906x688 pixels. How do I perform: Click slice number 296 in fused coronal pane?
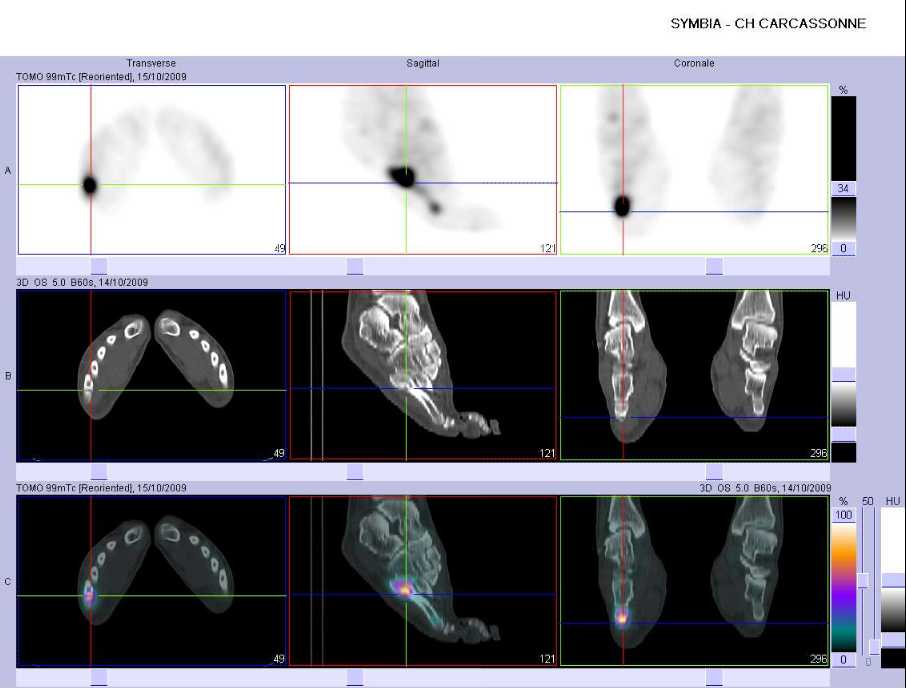[819, 659]
